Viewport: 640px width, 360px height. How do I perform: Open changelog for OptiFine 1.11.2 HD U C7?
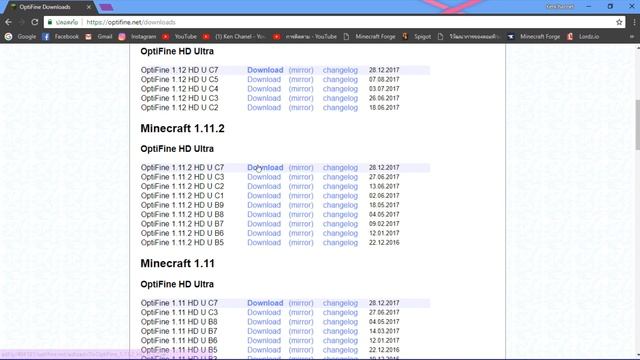point(340,168)
